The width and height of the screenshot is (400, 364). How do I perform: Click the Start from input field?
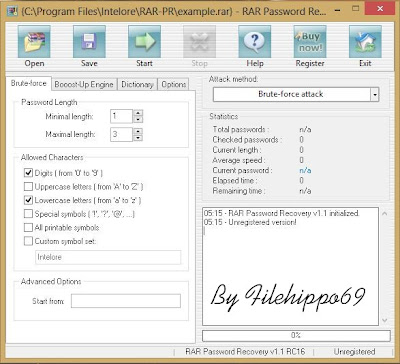126,301
